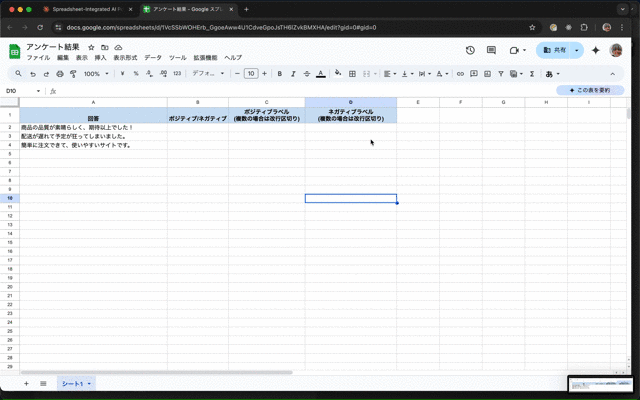This screenshot has width=640, height=400.
Task: Open zoom level 100% dropdown
Action: [96, 74]
